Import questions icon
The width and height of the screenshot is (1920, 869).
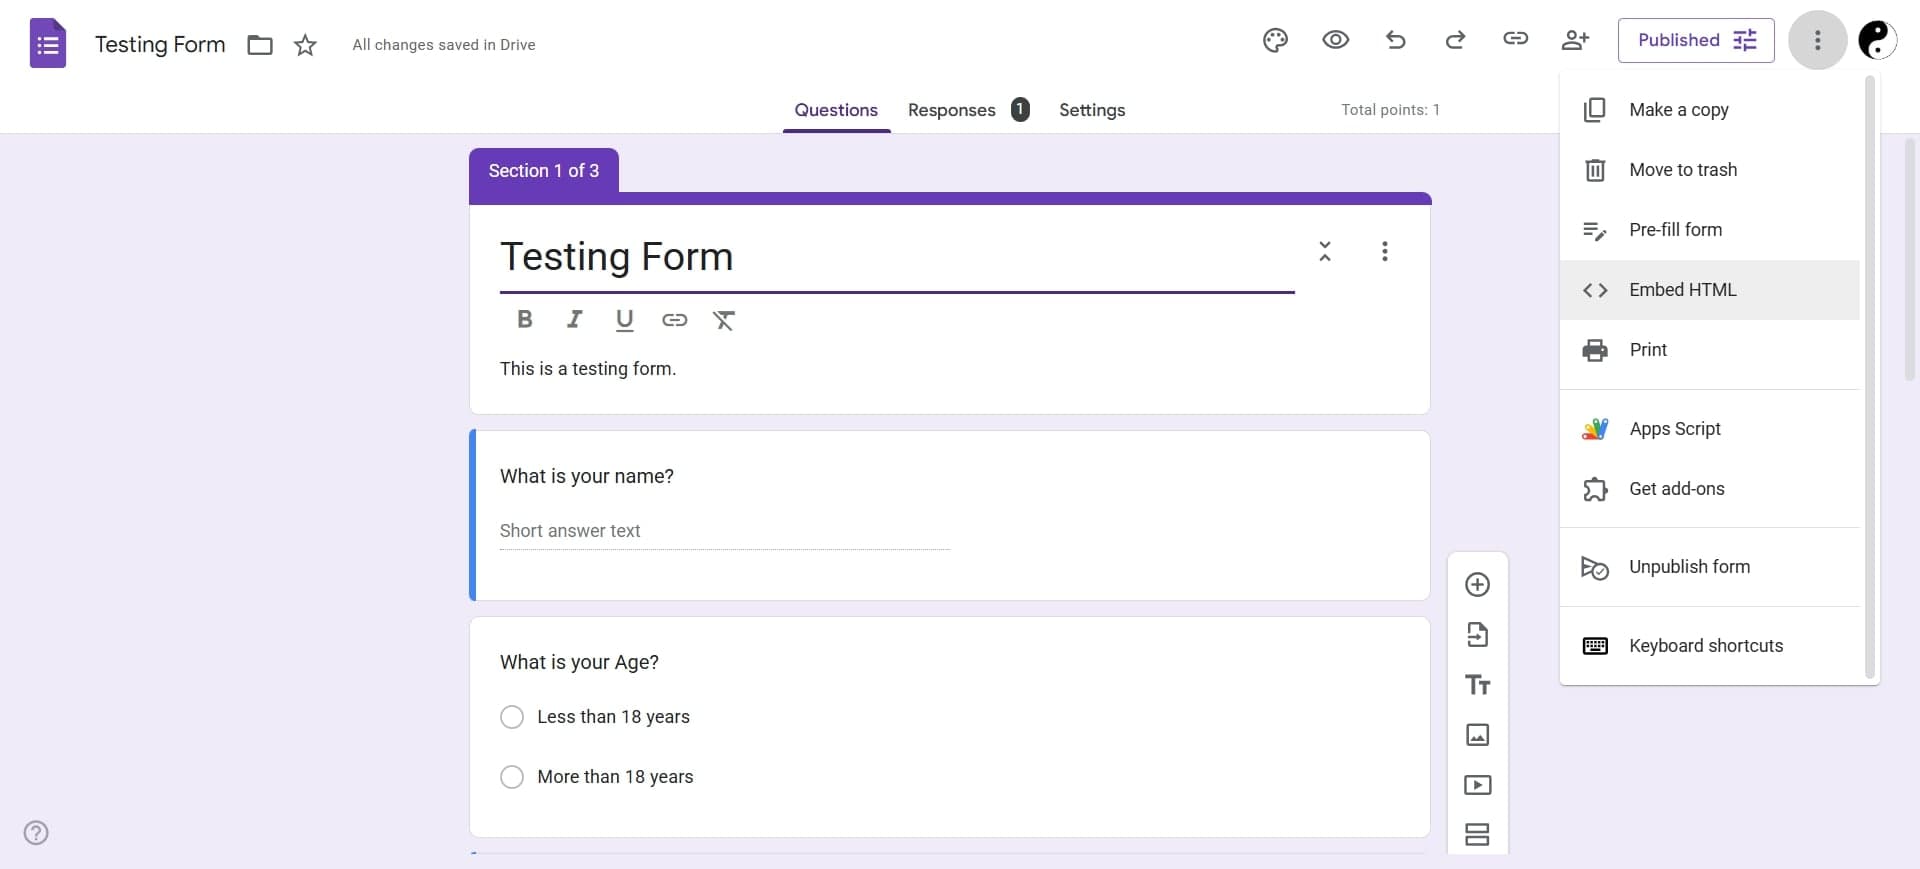[x=1477, y=635]
